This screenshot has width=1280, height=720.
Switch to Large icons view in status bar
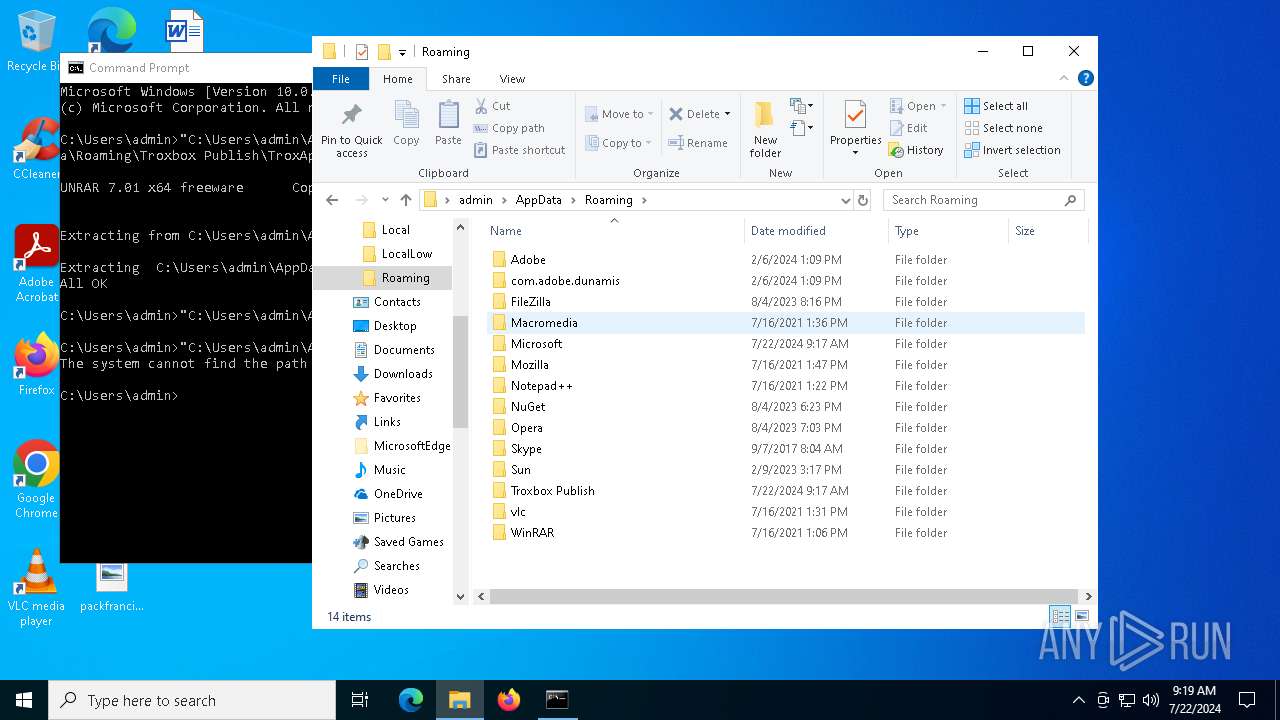tap(1081, 617)
